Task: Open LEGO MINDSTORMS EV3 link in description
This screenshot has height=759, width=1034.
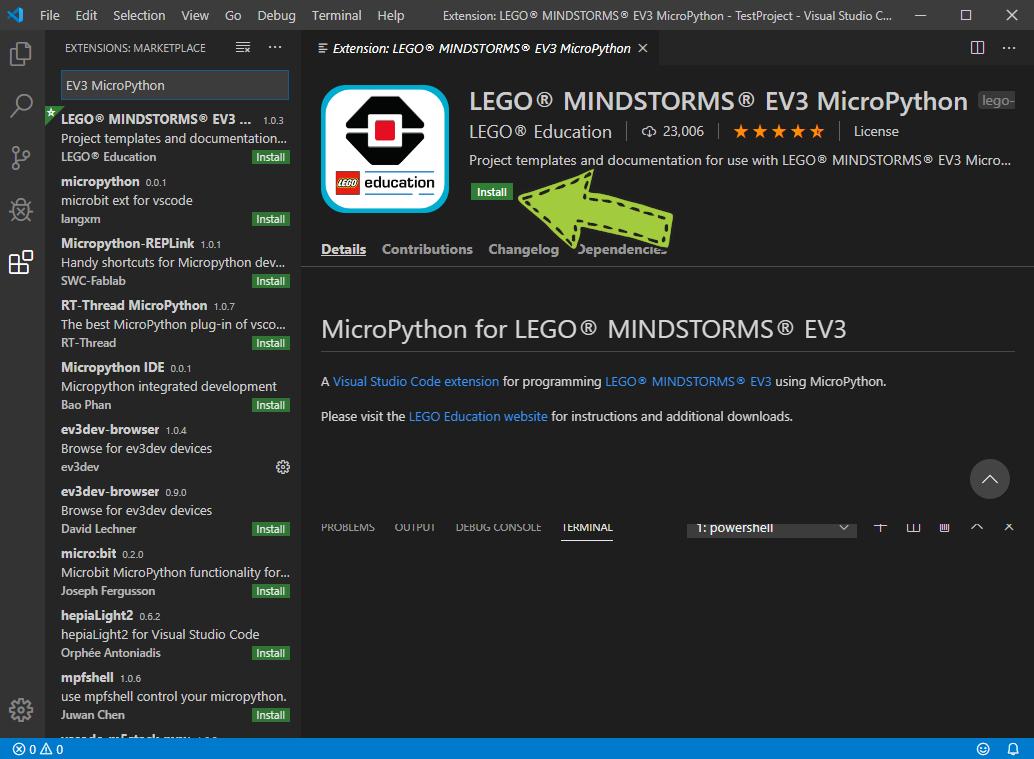Action: [688, 381]
